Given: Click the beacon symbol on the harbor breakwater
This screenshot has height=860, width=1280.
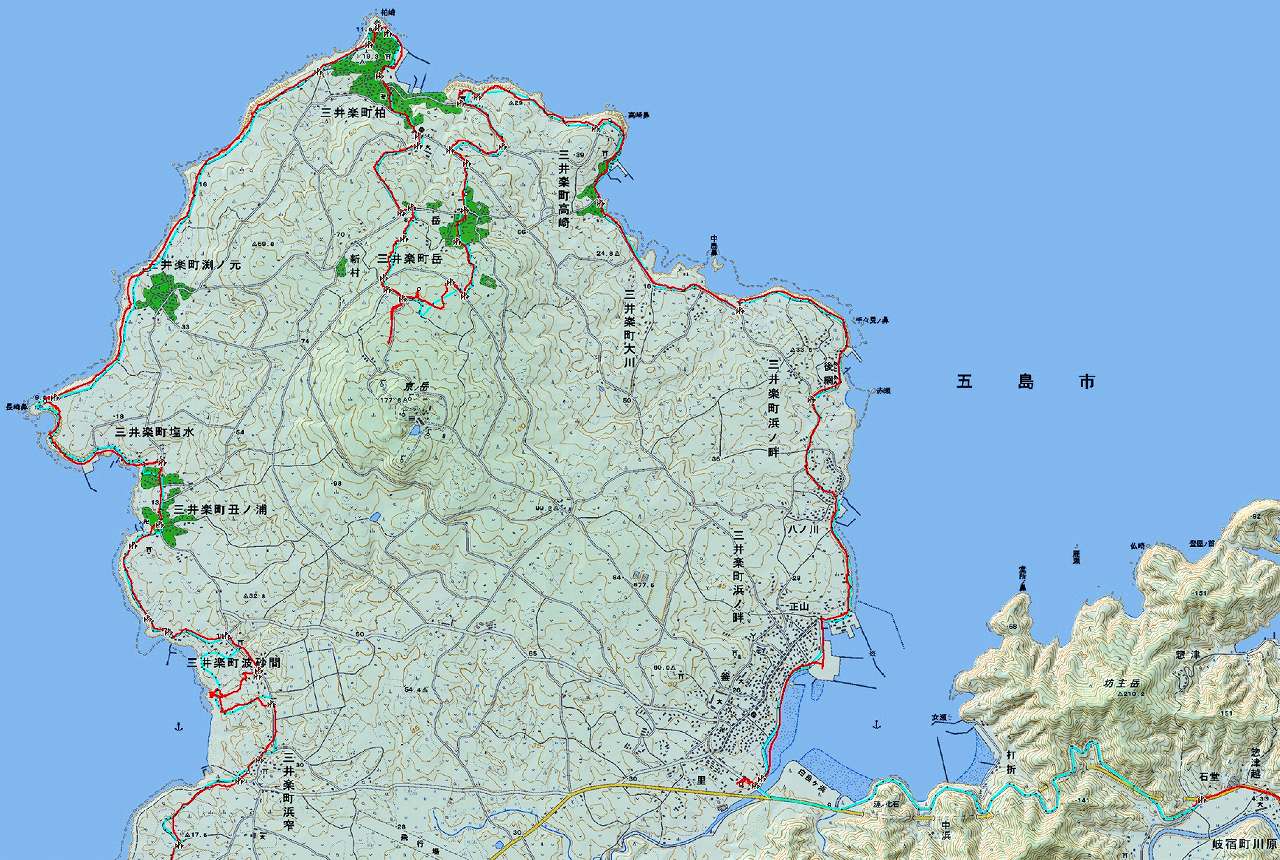Looking at the screenshot, I should pyautogui.click(x=873, y=653).
